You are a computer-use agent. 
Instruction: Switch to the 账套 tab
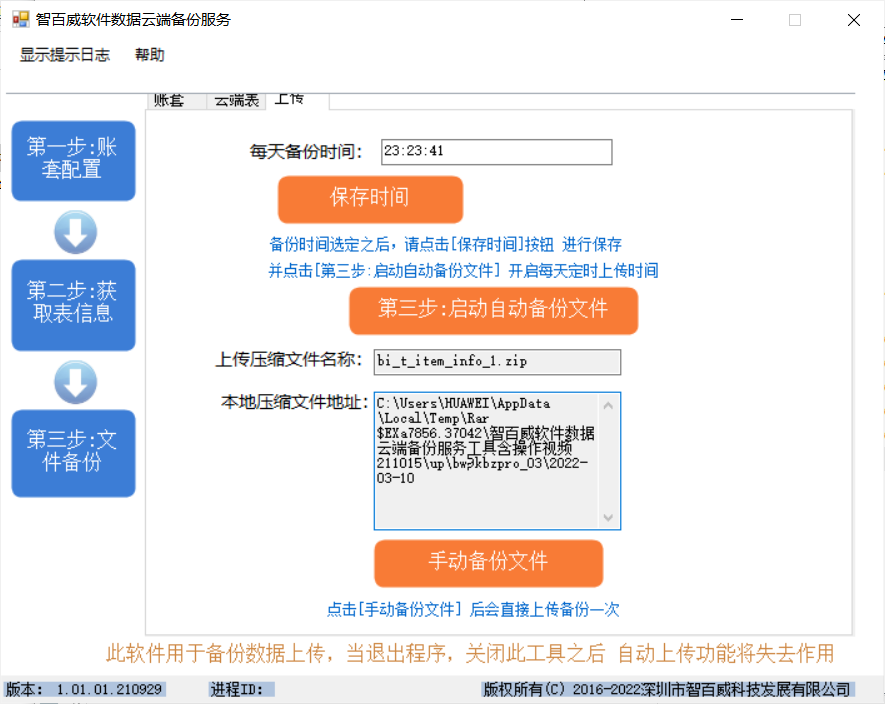[x=170, y=100]
